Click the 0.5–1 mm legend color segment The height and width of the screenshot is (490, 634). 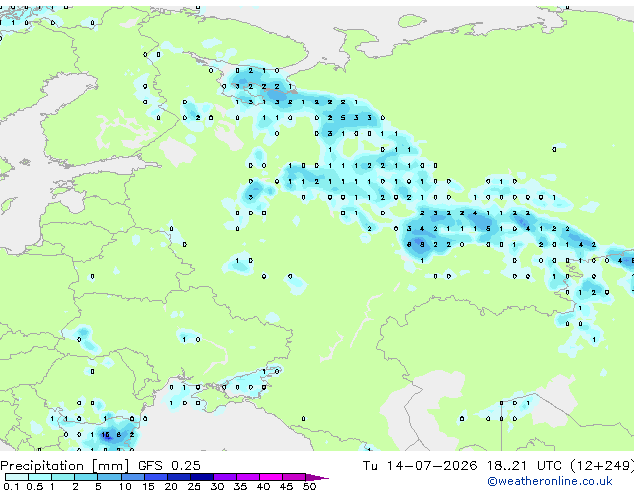pos(40,477)
